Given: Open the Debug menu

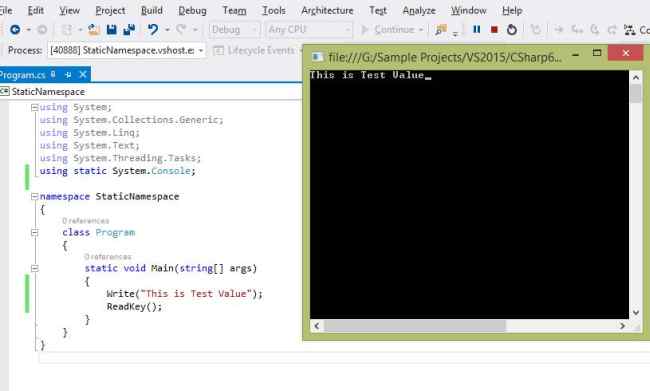Looking at the screenshot, I should pyautogui.click(x=192, y=10).
